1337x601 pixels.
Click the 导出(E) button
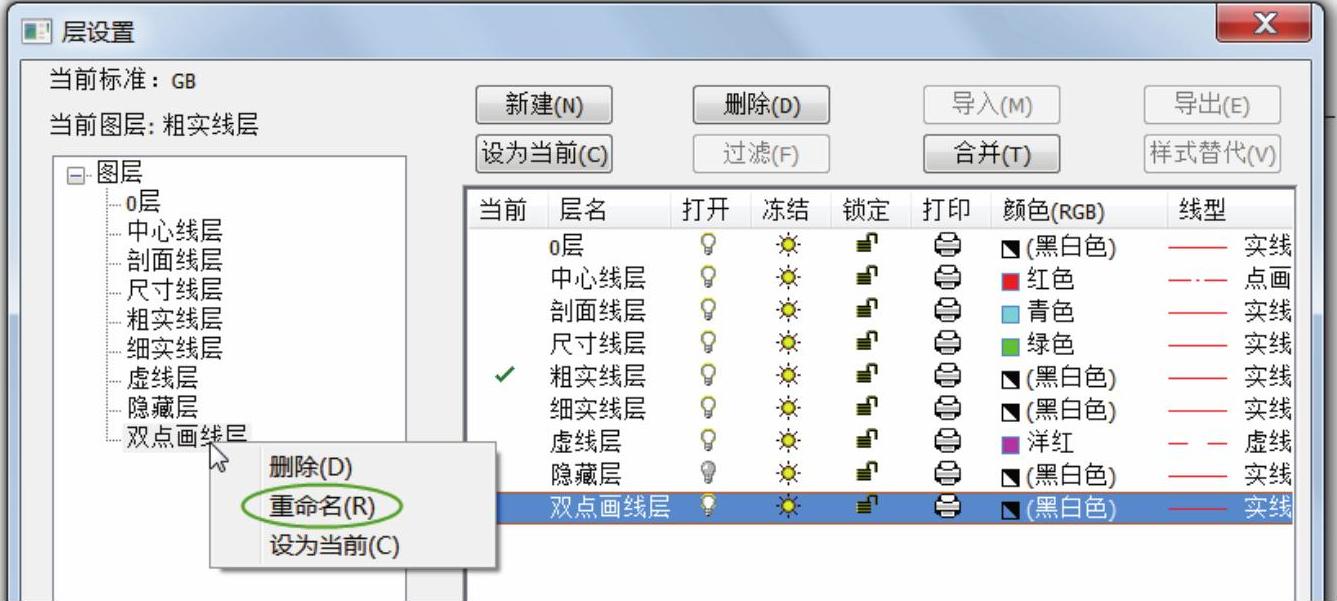coord(1211,105)
